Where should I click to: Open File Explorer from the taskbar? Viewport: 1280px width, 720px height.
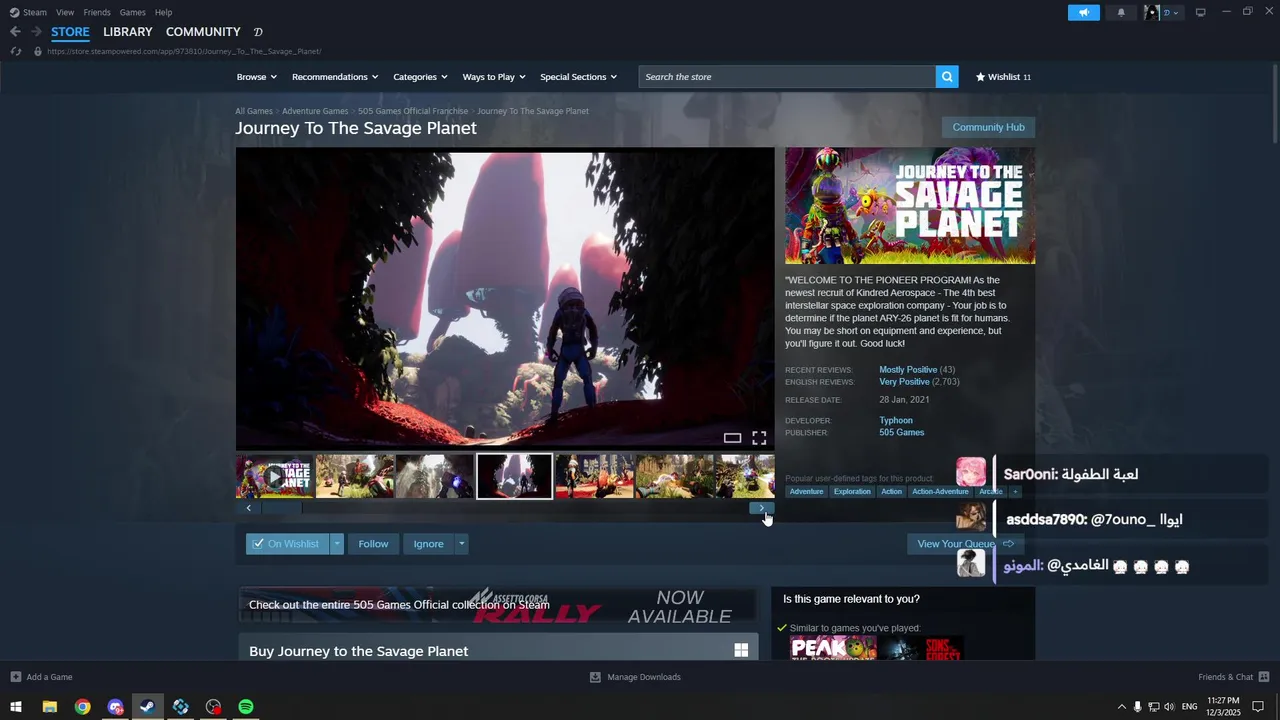pyautogui.click(x=49, y=707)
